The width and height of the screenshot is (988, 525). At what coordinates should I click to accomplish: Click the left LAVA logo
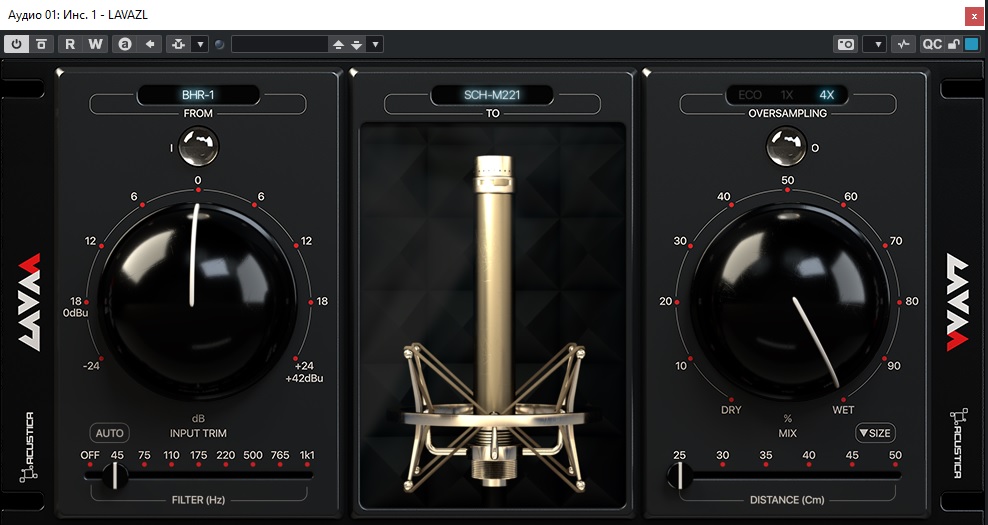point(30,302)
